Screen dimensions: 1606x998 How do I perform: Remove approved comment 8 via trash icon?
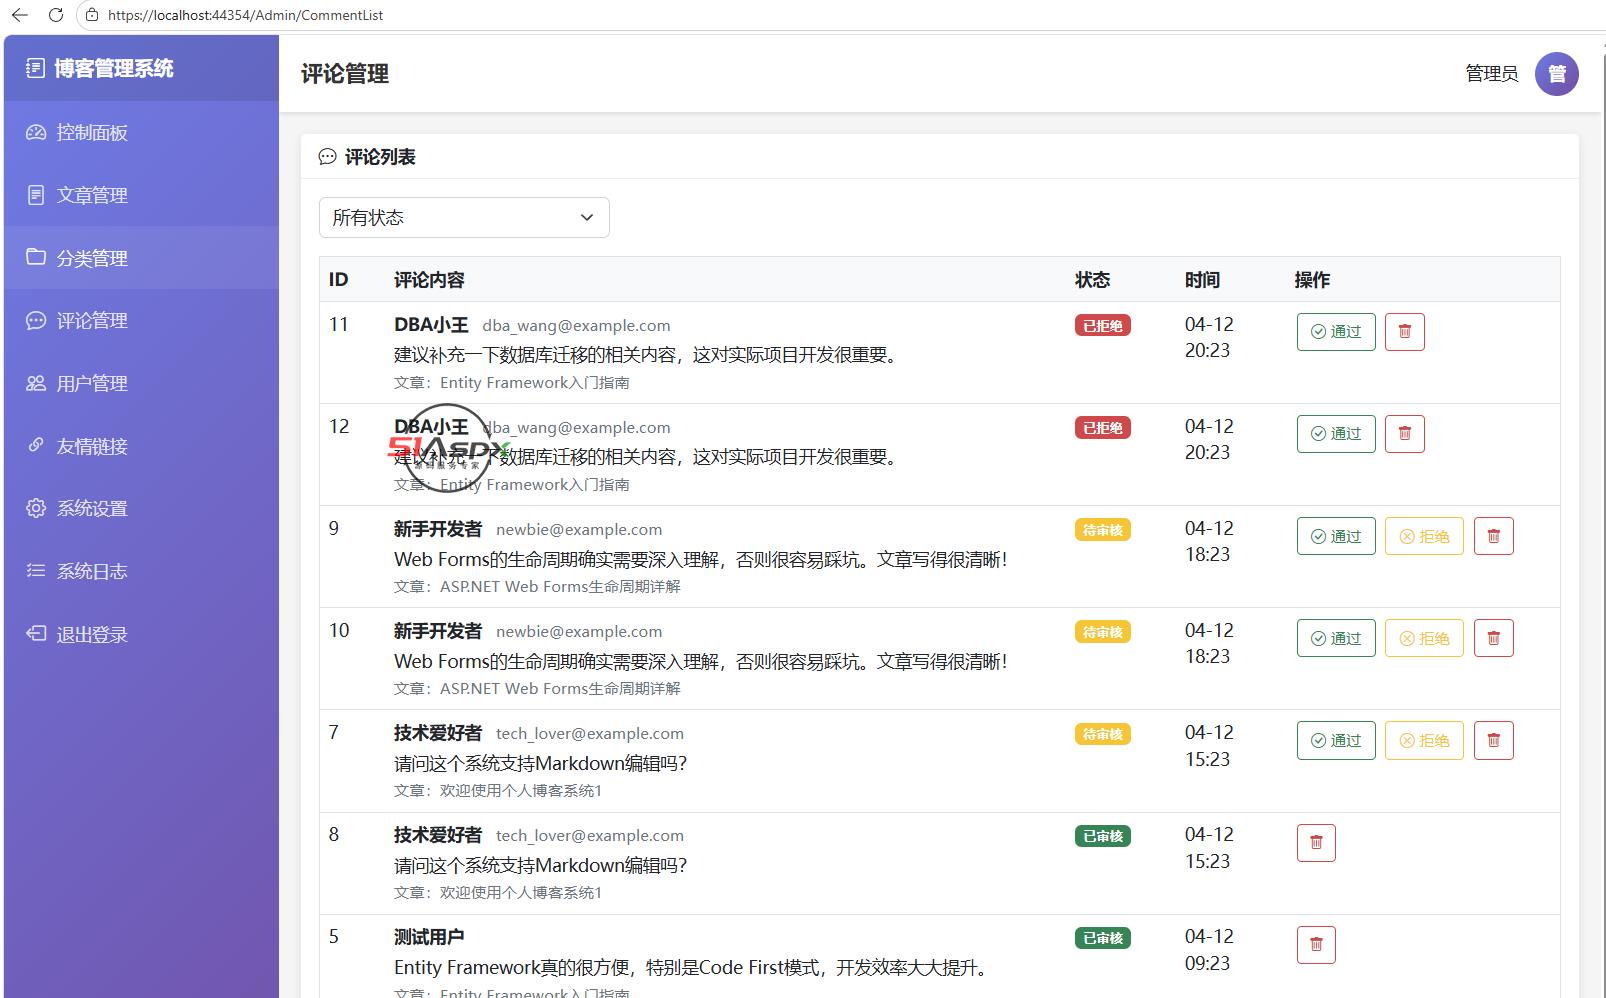click(x=1316, y=843)
